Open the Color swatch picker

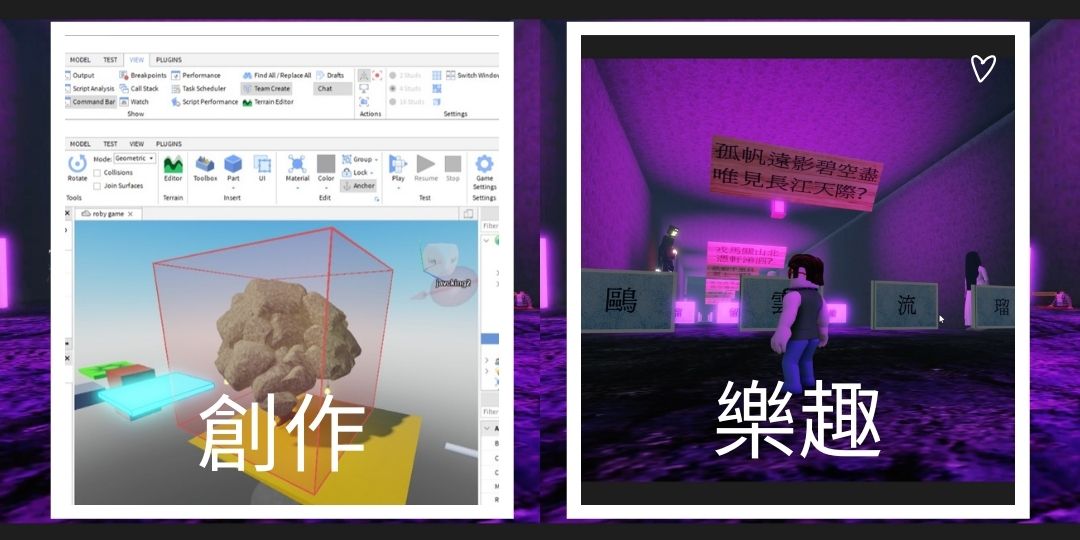[326, 166]
